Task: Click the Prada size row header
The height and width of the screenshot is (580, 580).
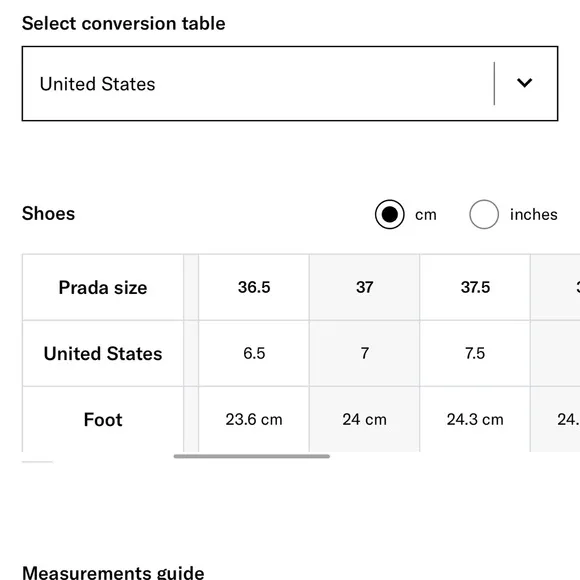Action: 103,287
